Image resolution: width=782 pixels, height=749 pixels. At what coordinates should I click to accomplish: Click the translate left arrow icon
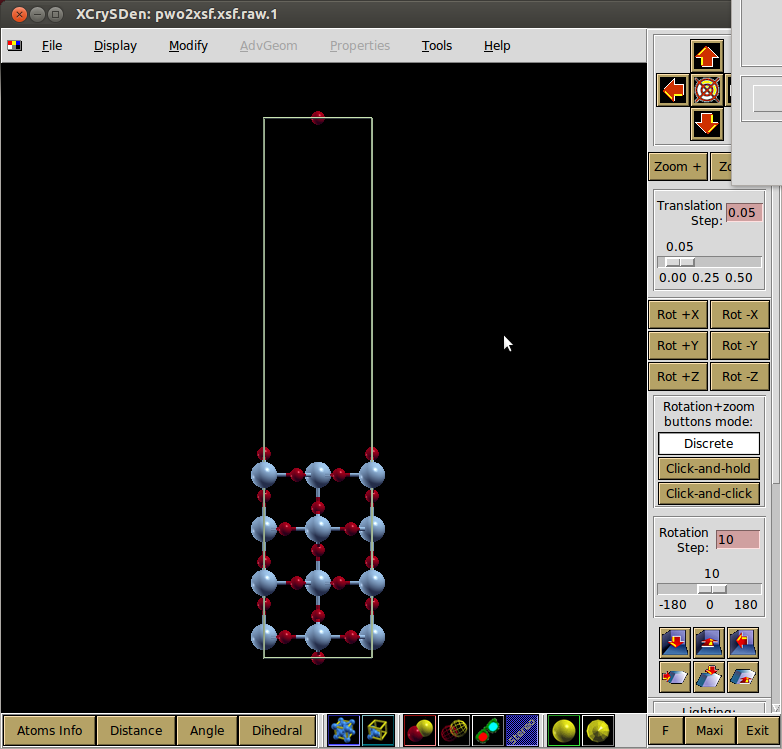pyautogui.click(x=673, y=90)
